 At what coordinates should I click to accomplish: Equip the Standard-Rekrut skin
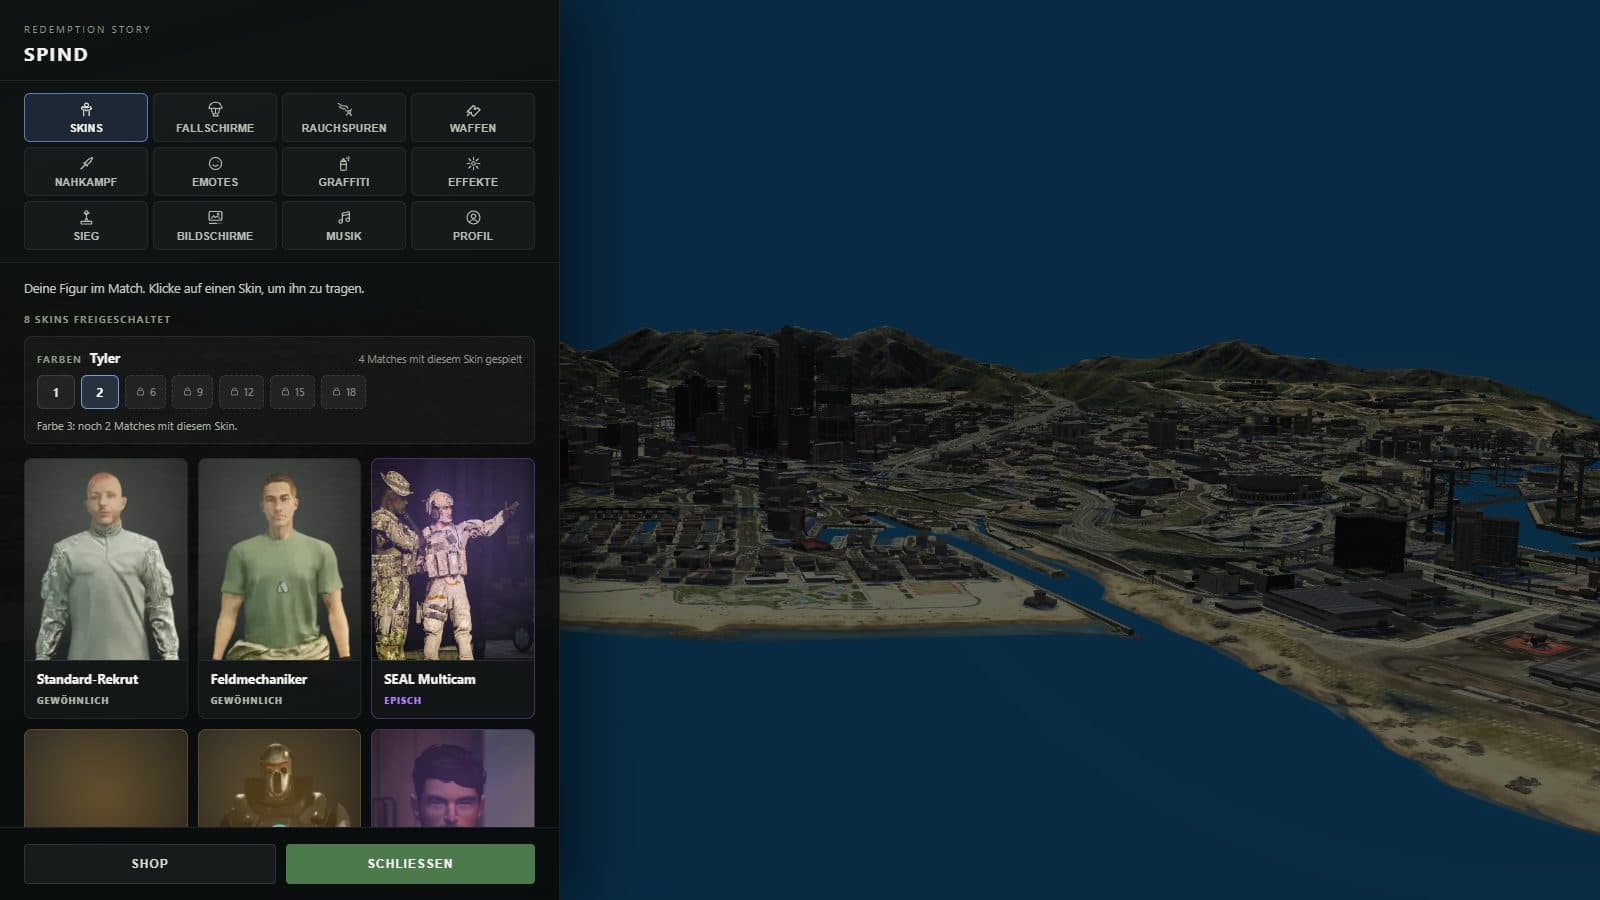coord(106,588)
